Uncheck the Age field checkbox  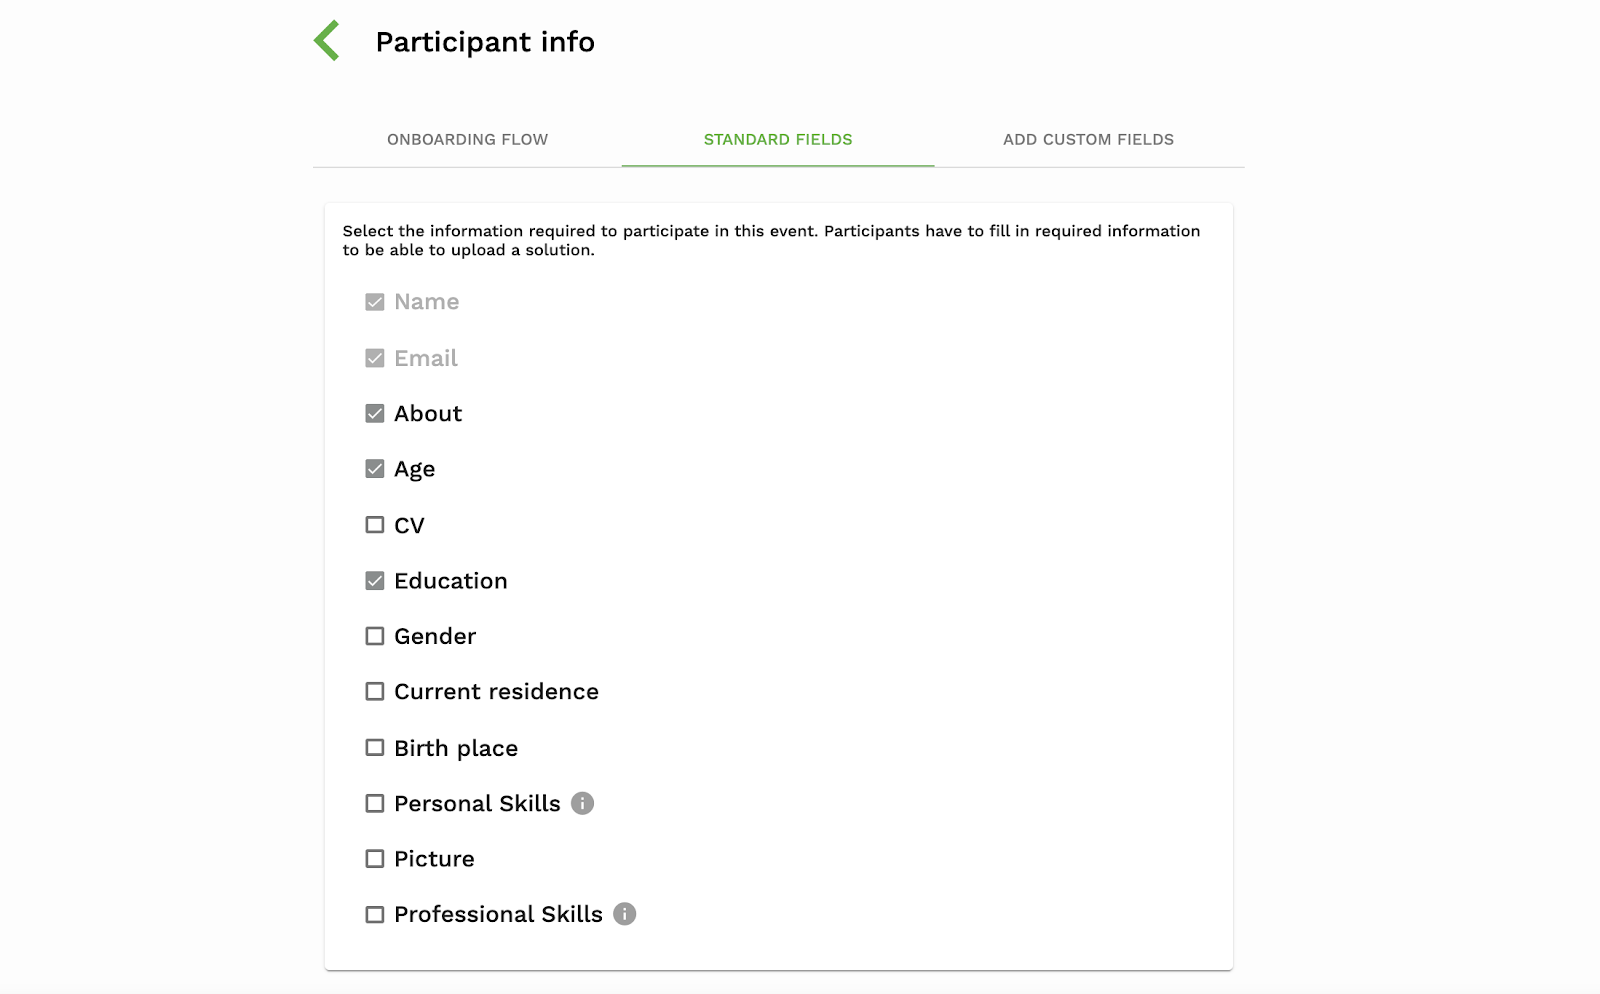(375, 469)
